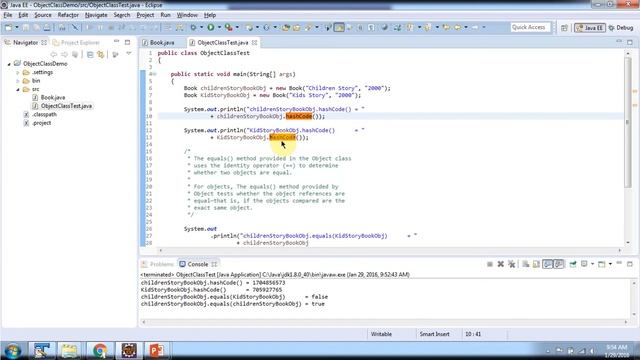Switch to the Book.java editor tab
The height and width of the screenshot is (360, 640).
coord(158,42)
